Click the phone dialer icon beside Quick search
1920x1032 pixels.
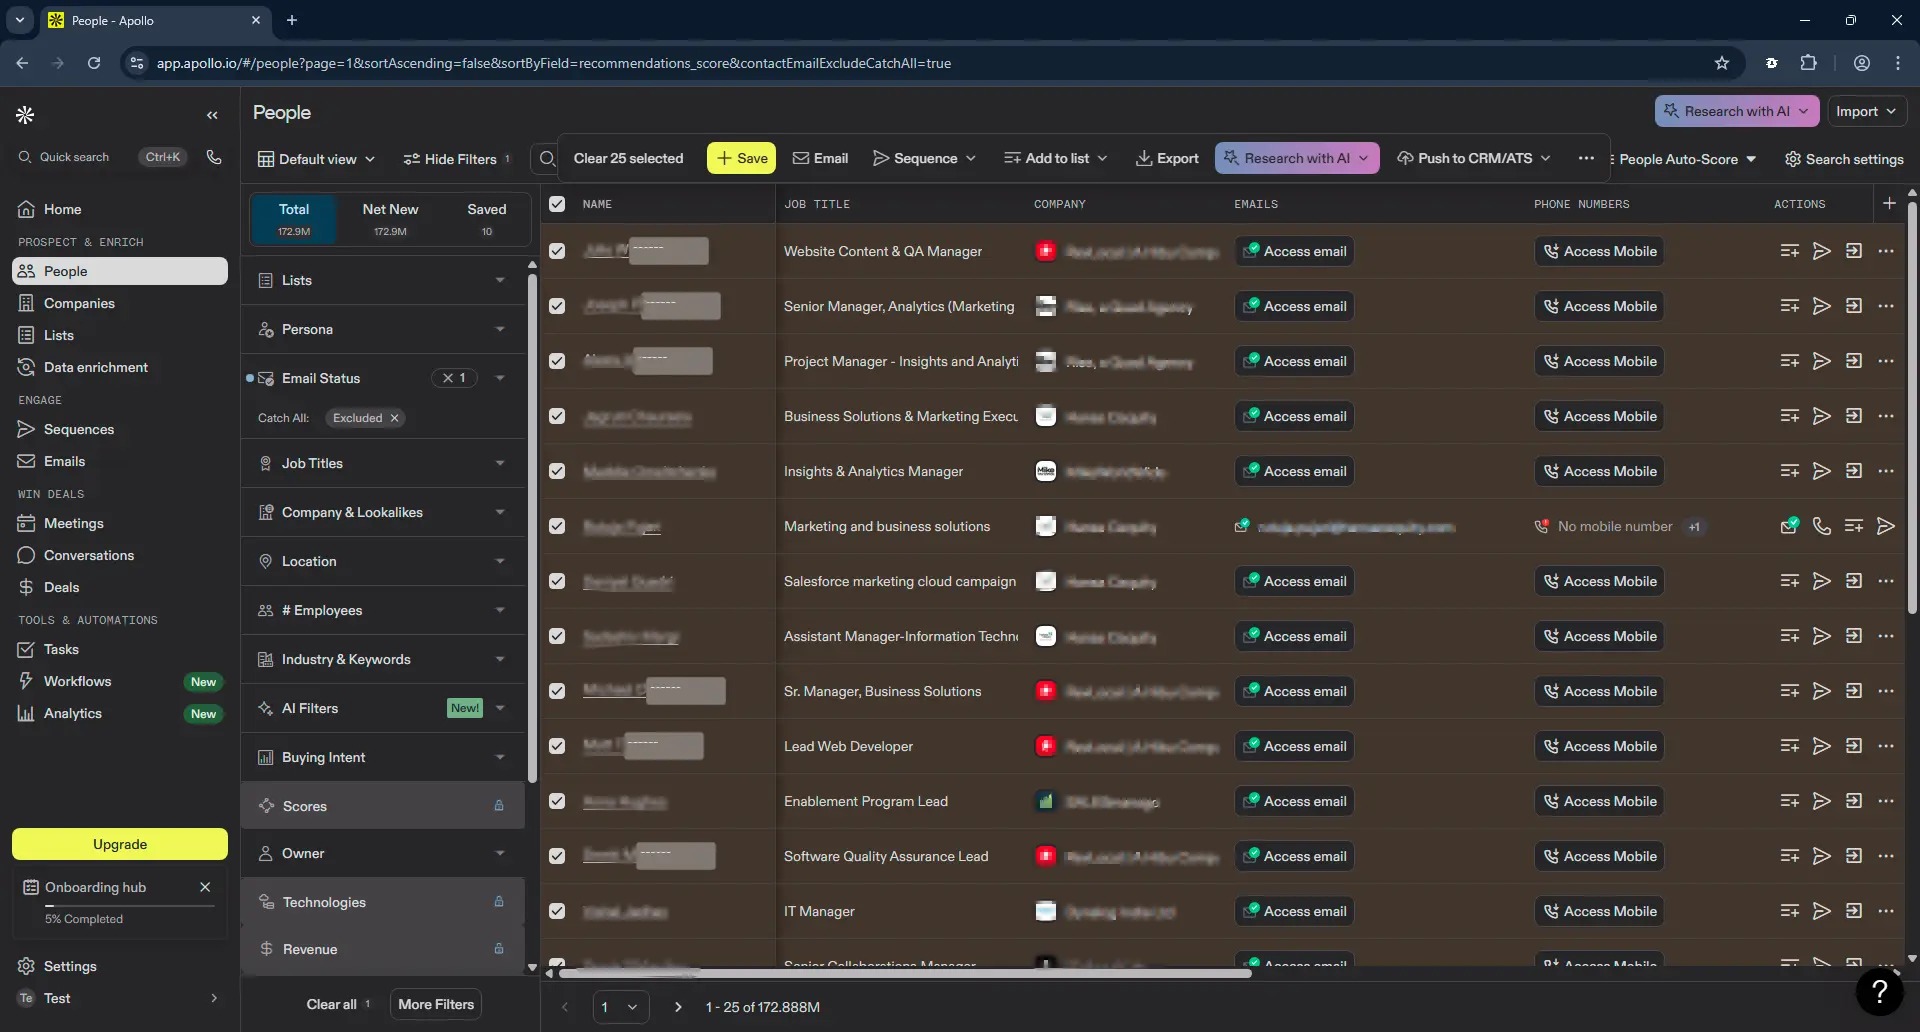point(214,157)
